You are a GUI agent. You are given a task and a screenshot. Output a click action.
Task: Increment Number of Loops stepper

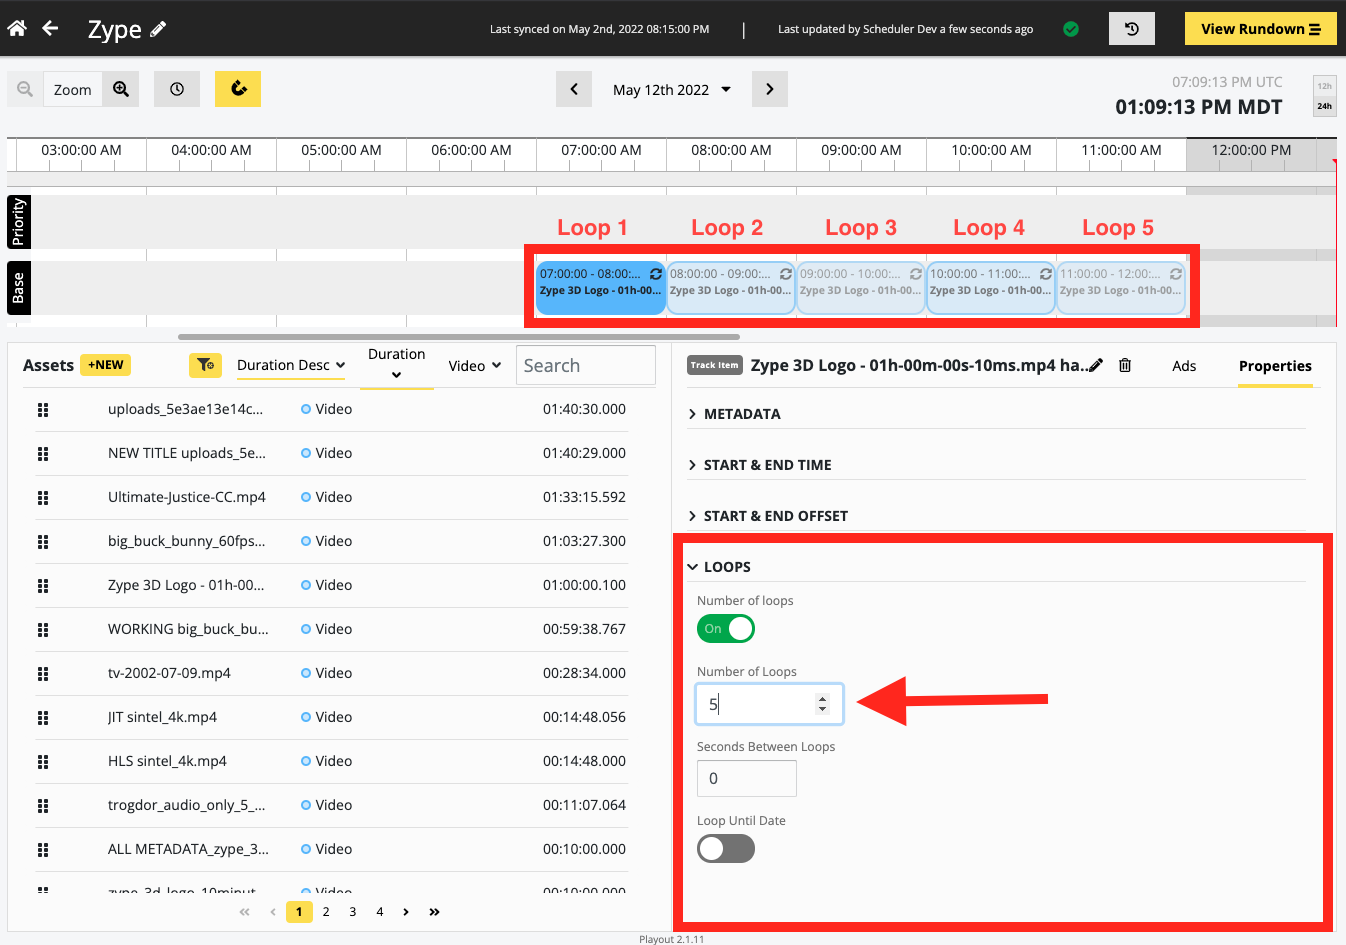pyautogui.click(x=823, y=699)
